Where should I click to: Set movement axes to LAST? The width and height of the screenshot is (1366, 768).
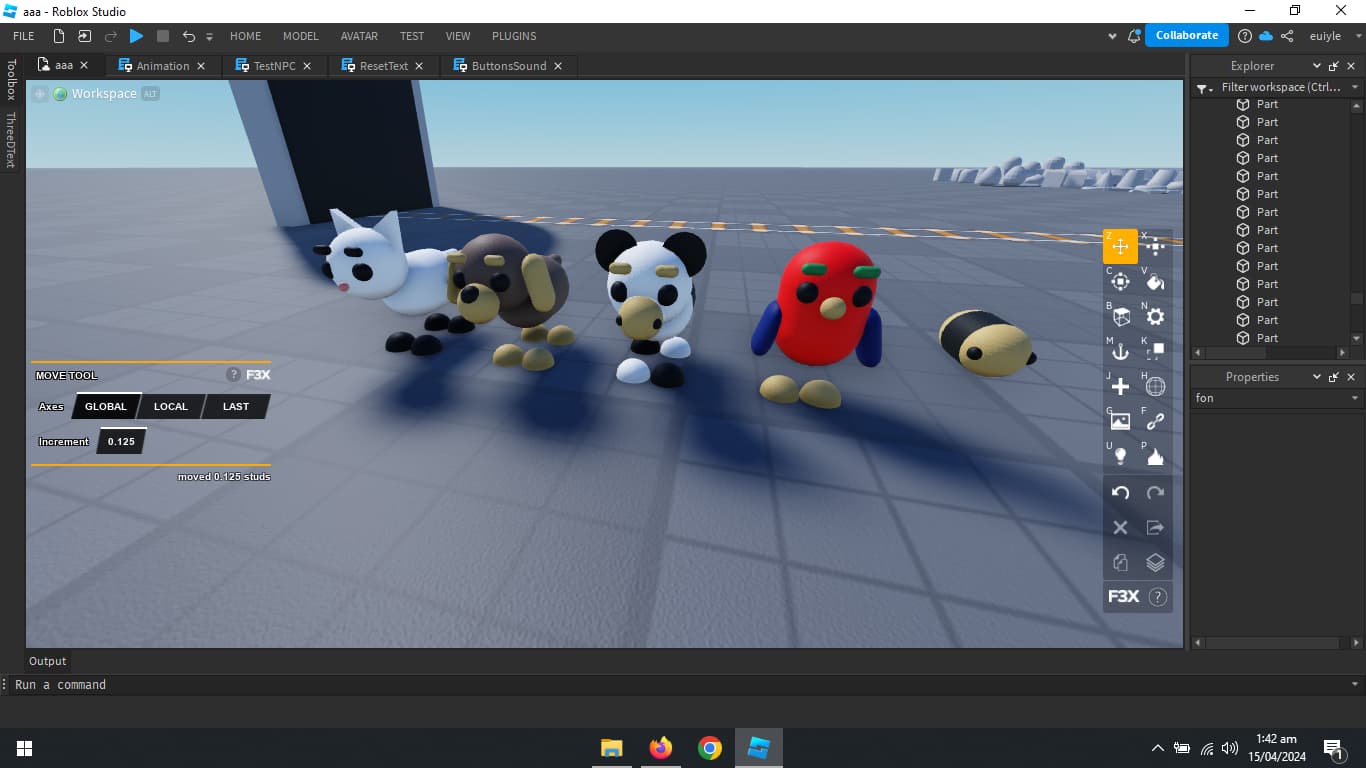236,406
